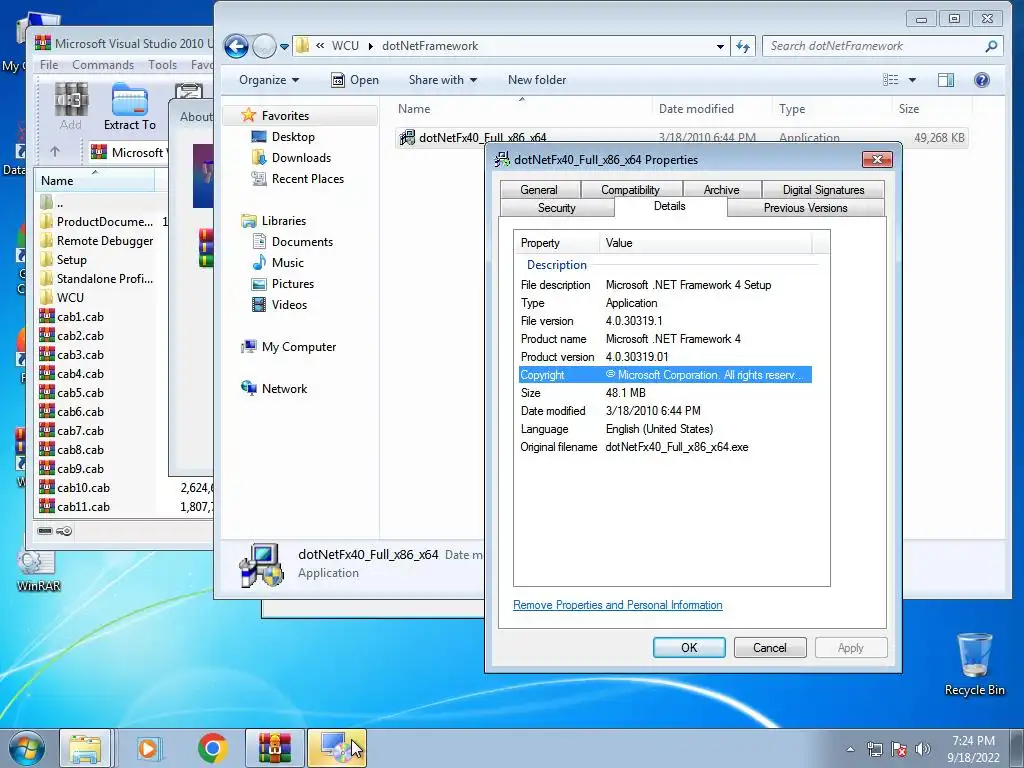This screenshot has width=1024, height=768.
Task: Click the refresh button beside address bar
Action: click(743, 46)
